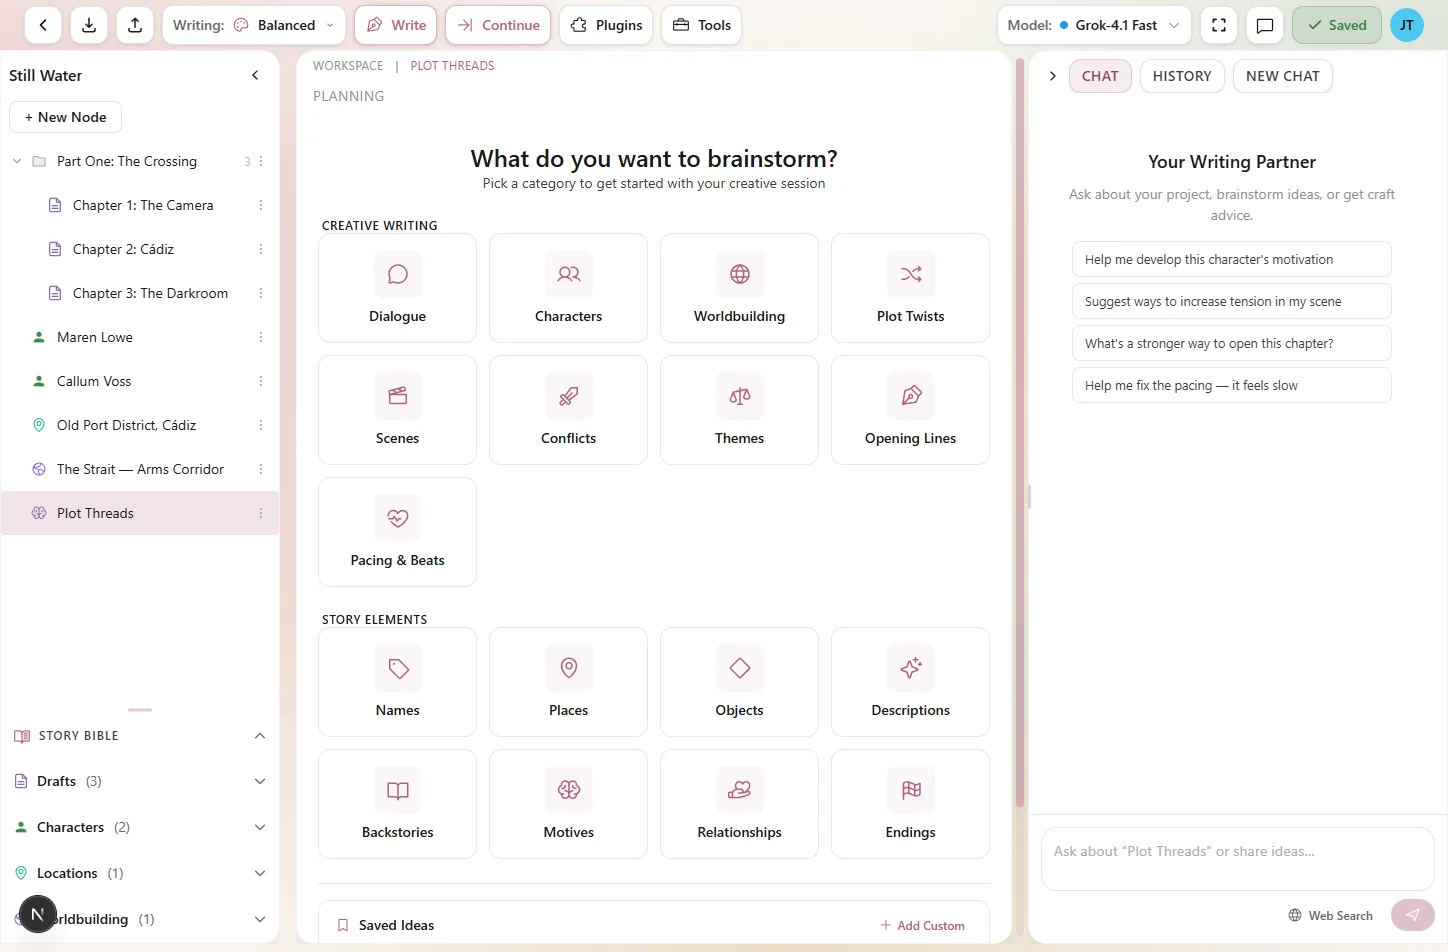This screenshot has width=1448, height=952.
Task: Click Add Custom in Saved Ideas
Action: 922,925
